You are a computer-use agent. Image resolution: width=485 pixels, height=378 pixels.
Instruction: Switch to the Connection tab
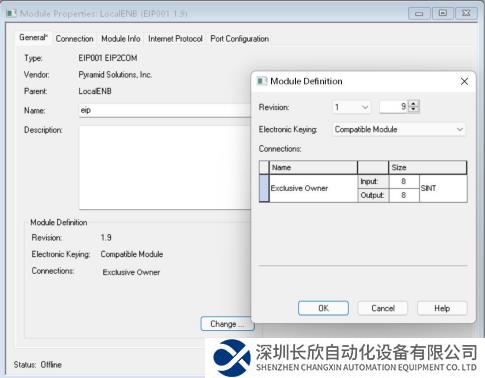point(74,39)
